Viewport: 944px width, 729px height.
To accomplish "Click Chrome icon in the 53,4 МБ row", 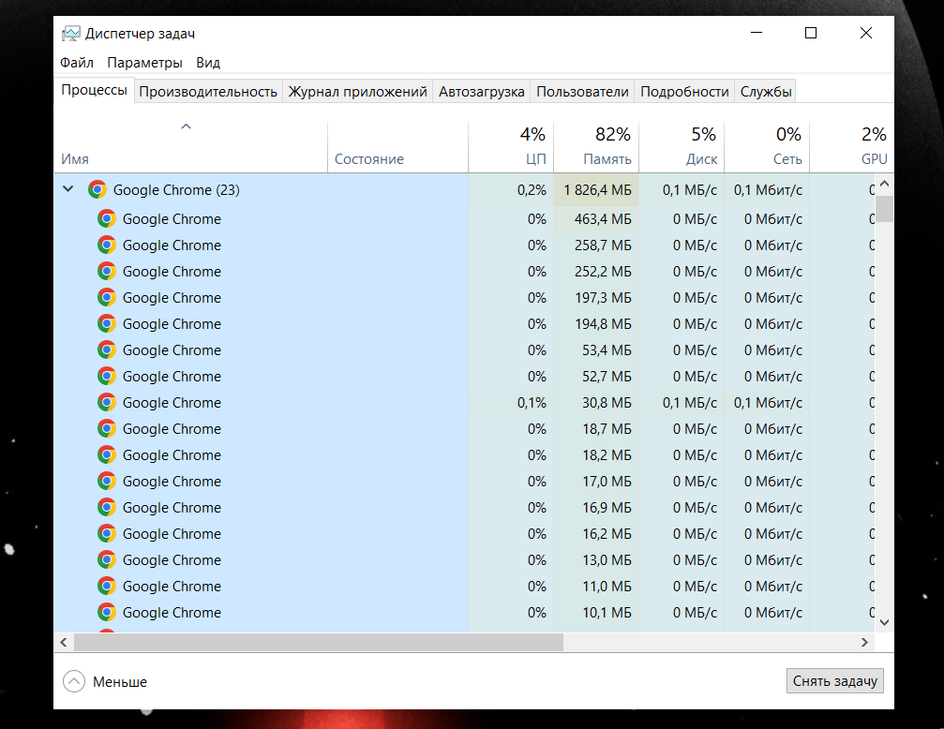I will (107, 350).
